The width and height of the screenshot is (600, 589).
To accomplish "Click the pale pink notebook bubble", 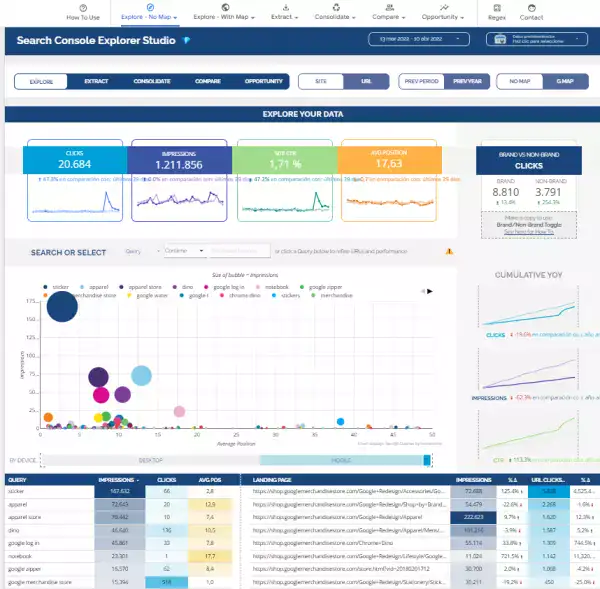I will click(x=179, y=411).
